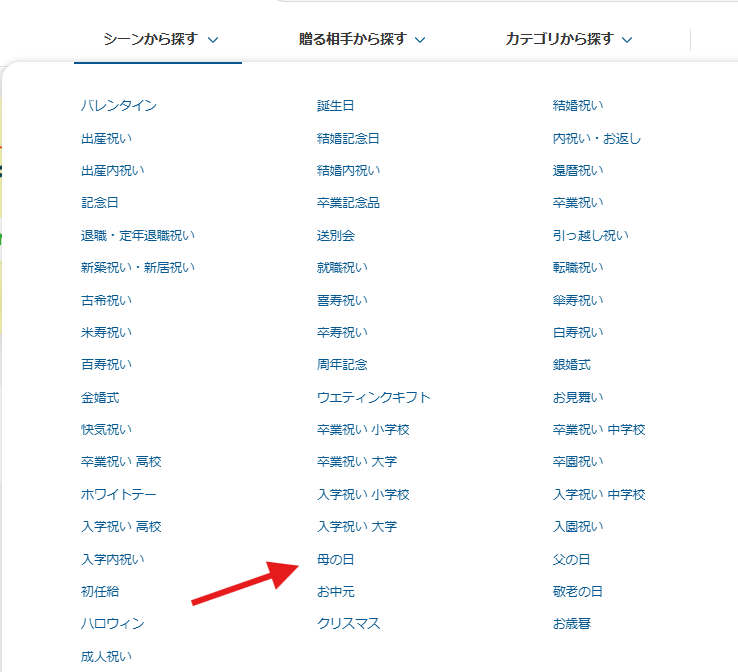Choose the 退職・定年退職祝い link

tap(137, 235)
